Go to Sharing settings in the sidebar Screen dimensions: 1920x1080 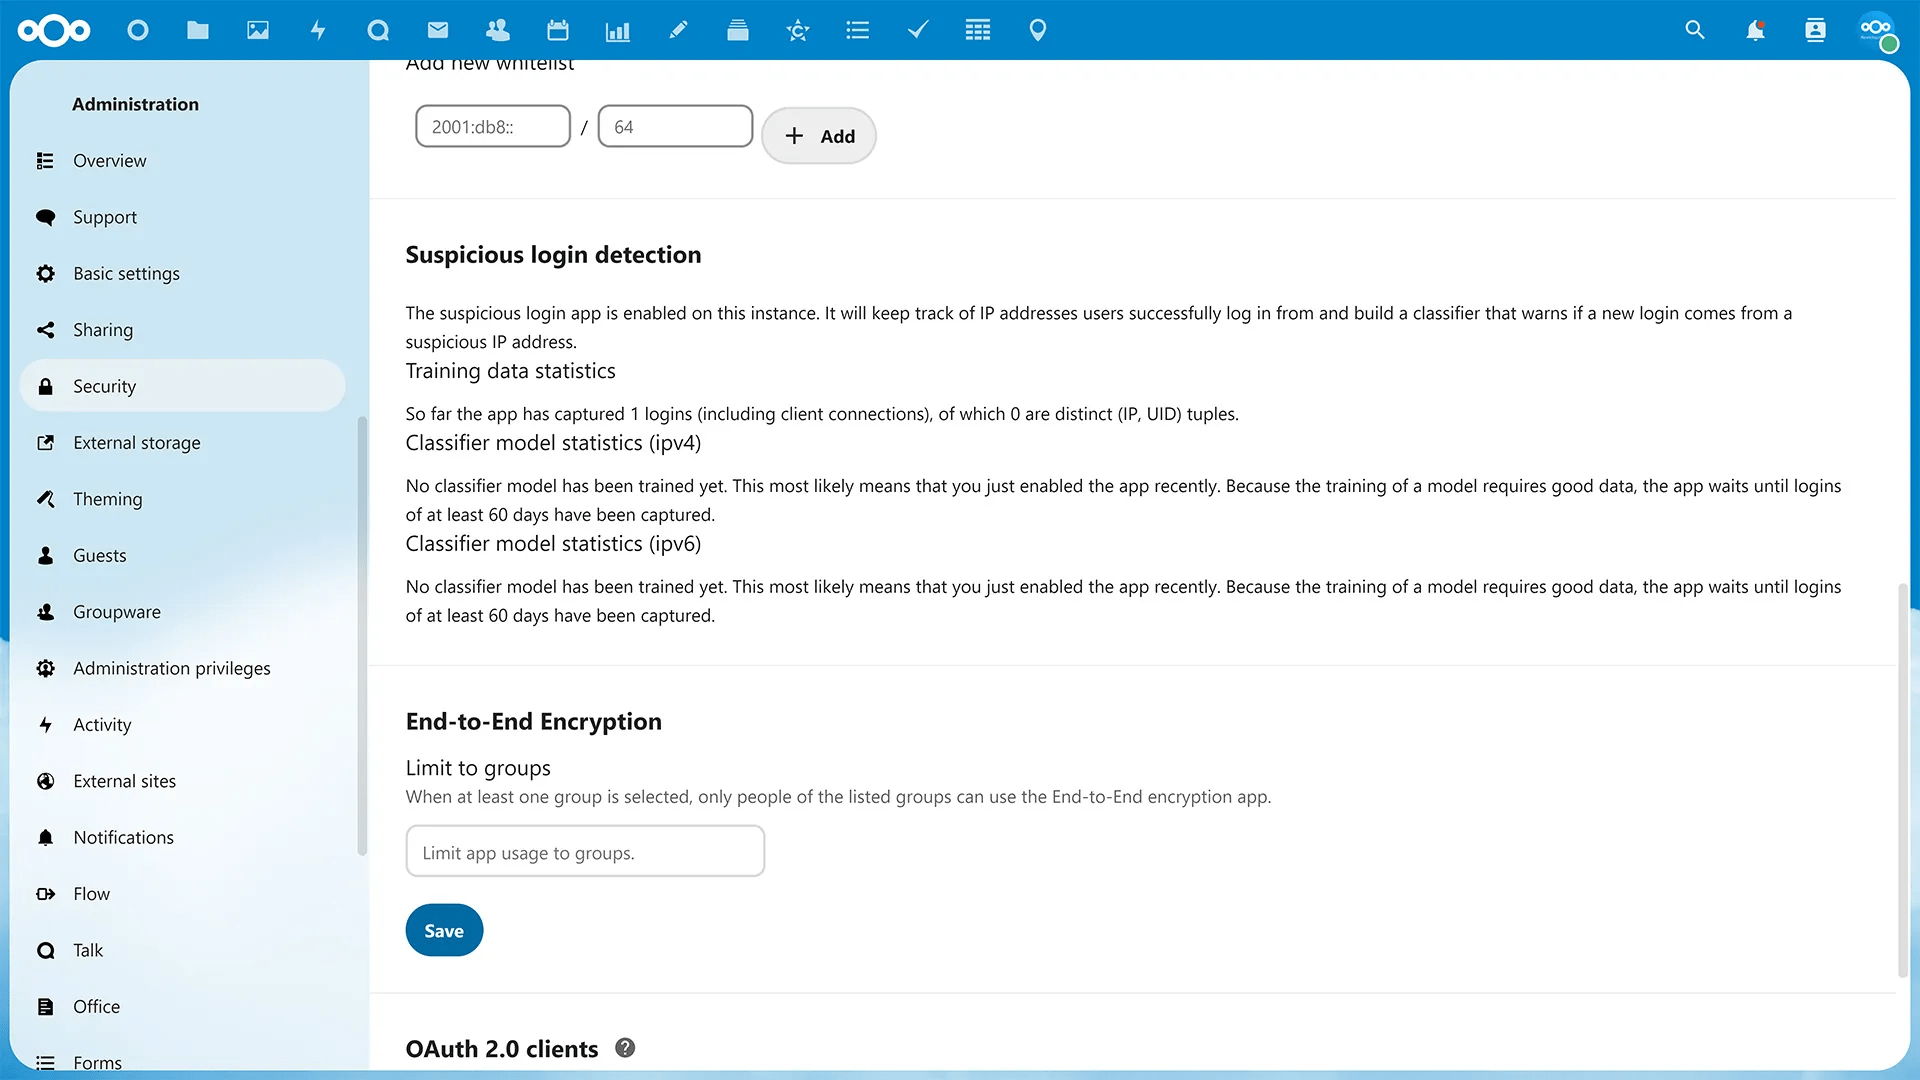coord(103,330)
